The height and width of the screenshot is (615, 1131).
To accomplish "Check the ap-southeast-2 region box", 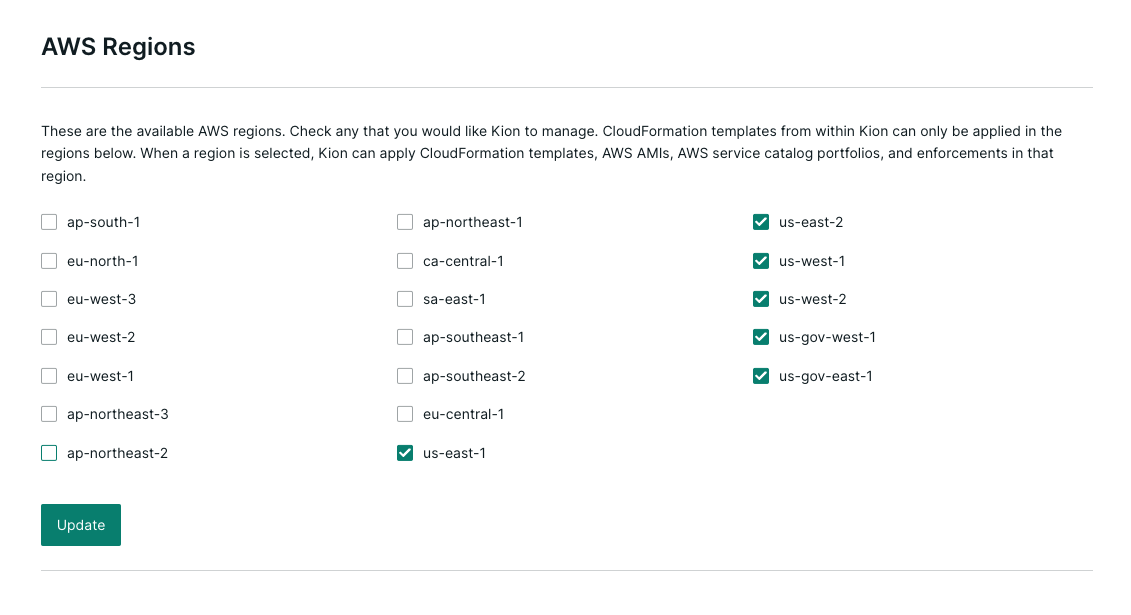I will [x=405, y=376].
